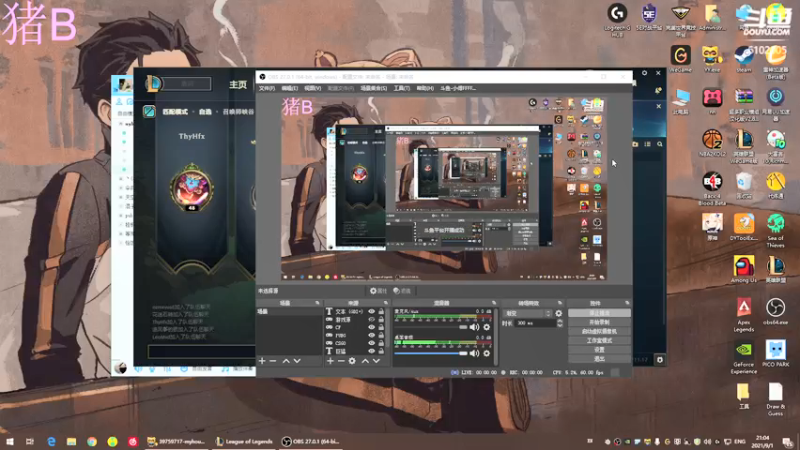The image size is (800, 450).
Task: Remove the selected source with the minus icon
Action: click(x=341, y=361)
